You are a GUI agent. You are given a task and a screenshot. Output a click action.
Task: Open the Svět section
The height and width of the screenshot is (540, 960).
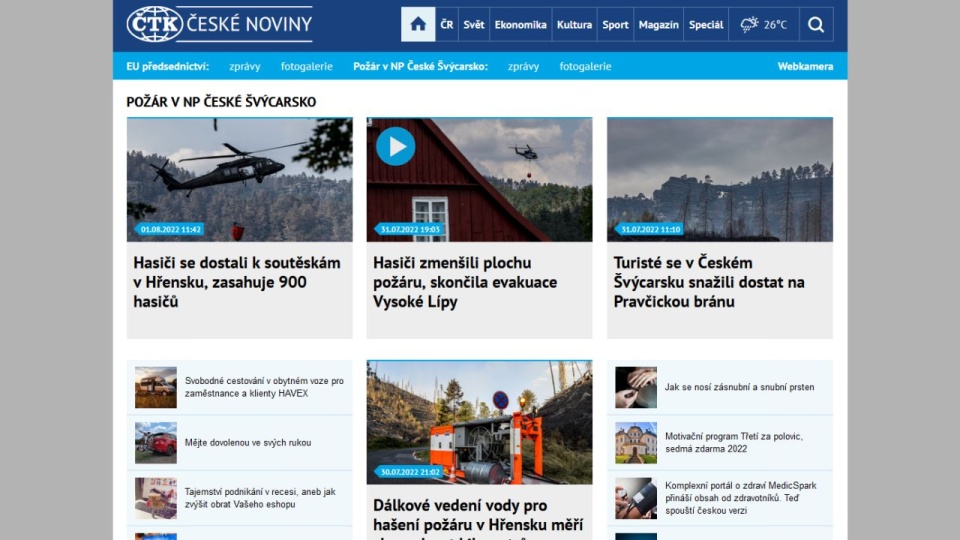coord(474,24)
